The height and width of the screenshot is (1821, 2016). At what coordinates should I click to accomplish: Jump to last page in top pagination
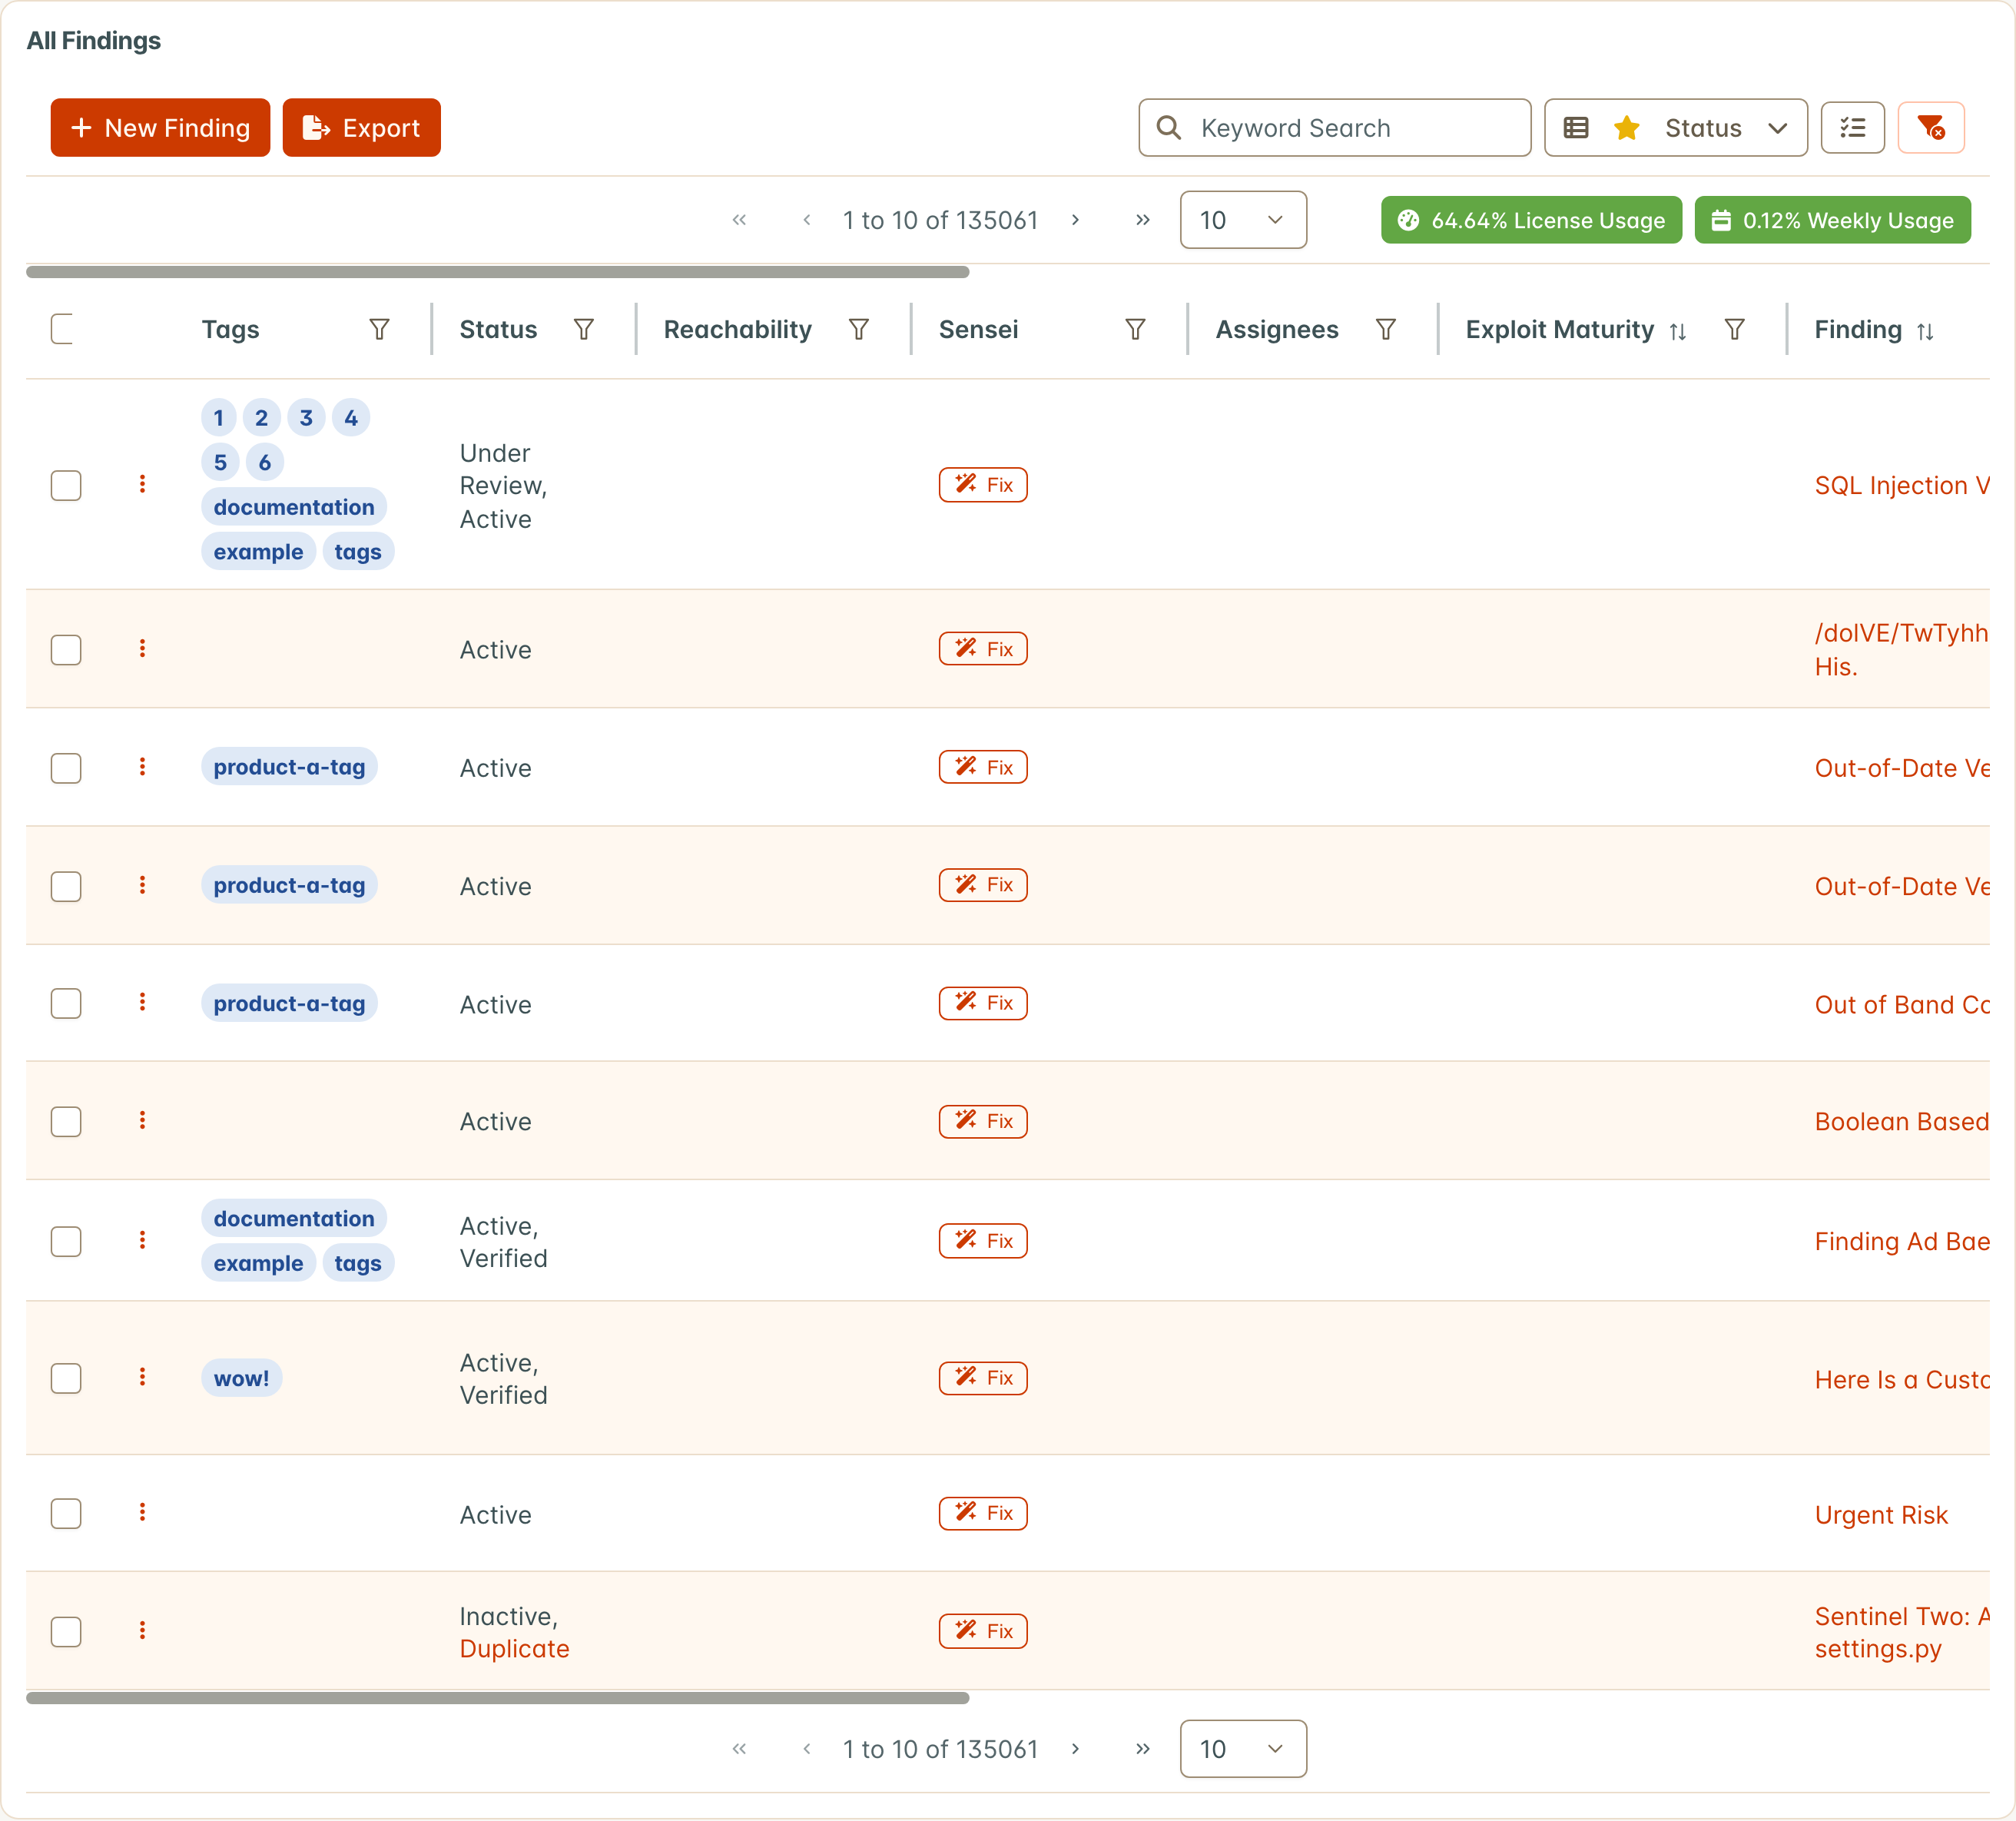point(1143,220)
